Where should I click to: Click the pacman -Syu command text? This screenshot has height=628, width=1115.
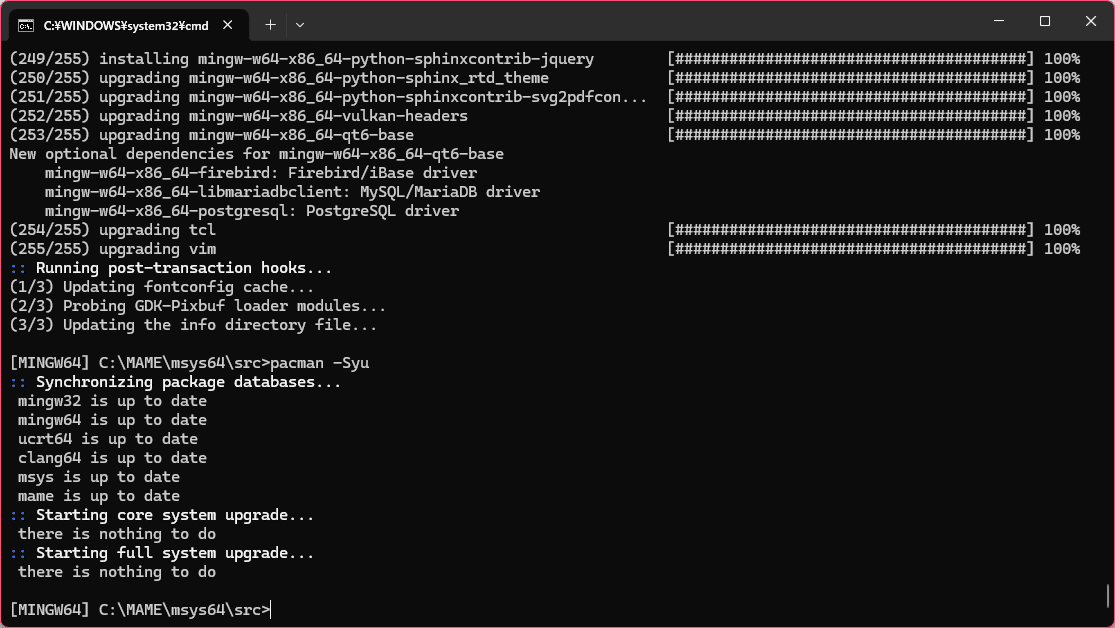318,362
